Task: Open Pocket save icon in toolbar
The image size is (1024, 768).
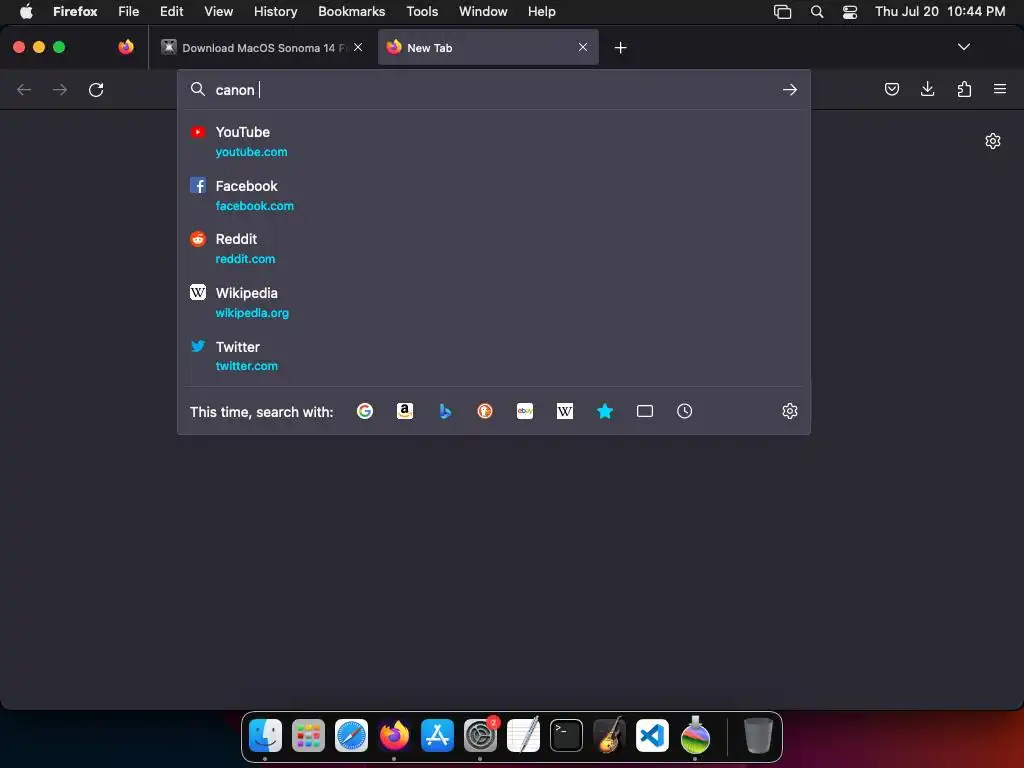Action: pos(891,89)
